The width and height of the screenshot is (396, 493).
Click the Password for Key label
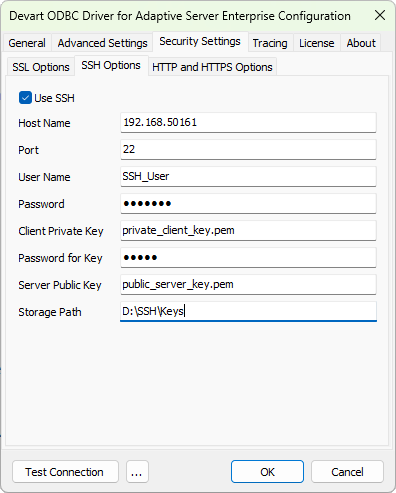pyautogui.click(x=60, y=258)
